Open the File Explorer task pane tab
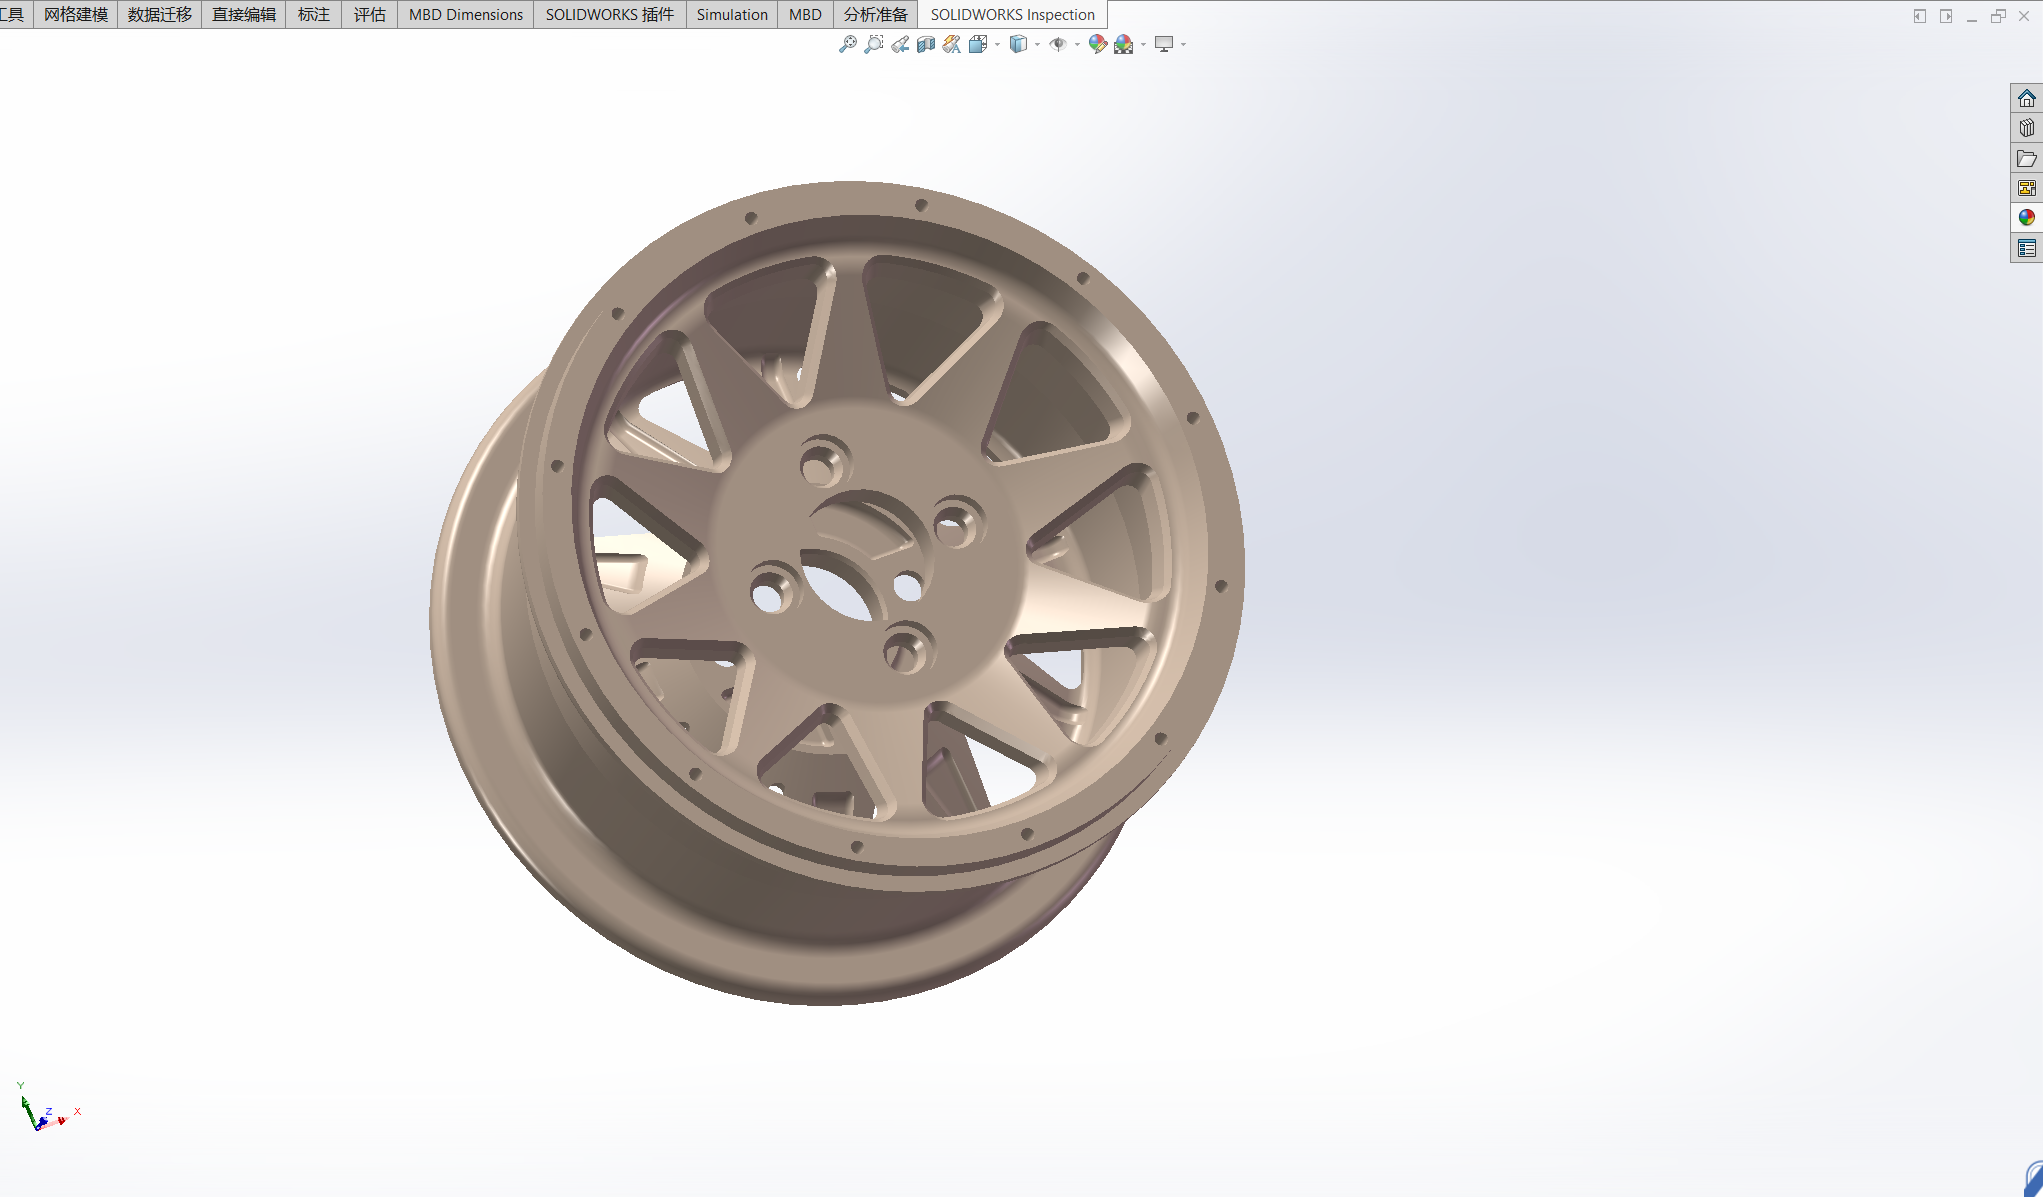2043x1197 pixels. pyautogui.click(x=2026, y=158)
